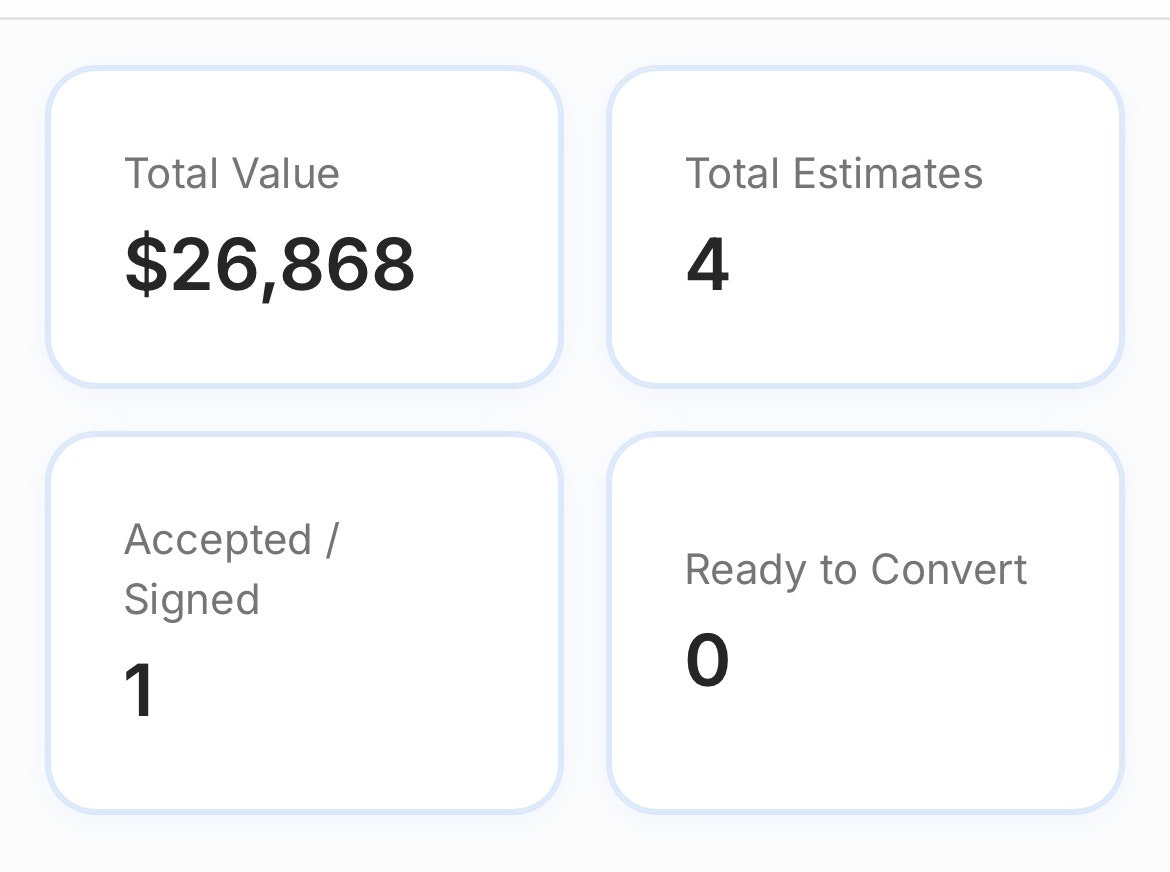Open the Ready to Convert card
The width and height of the screenshot is (1170, 872).
tap(865, 622)
